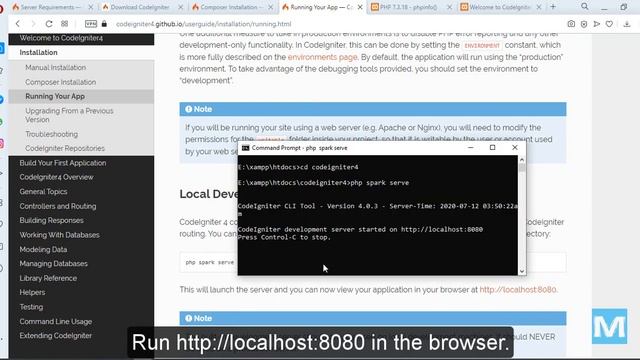Maximize the Command Prompt window
Screen dimensions: 640x360
(x=493, y=147)
